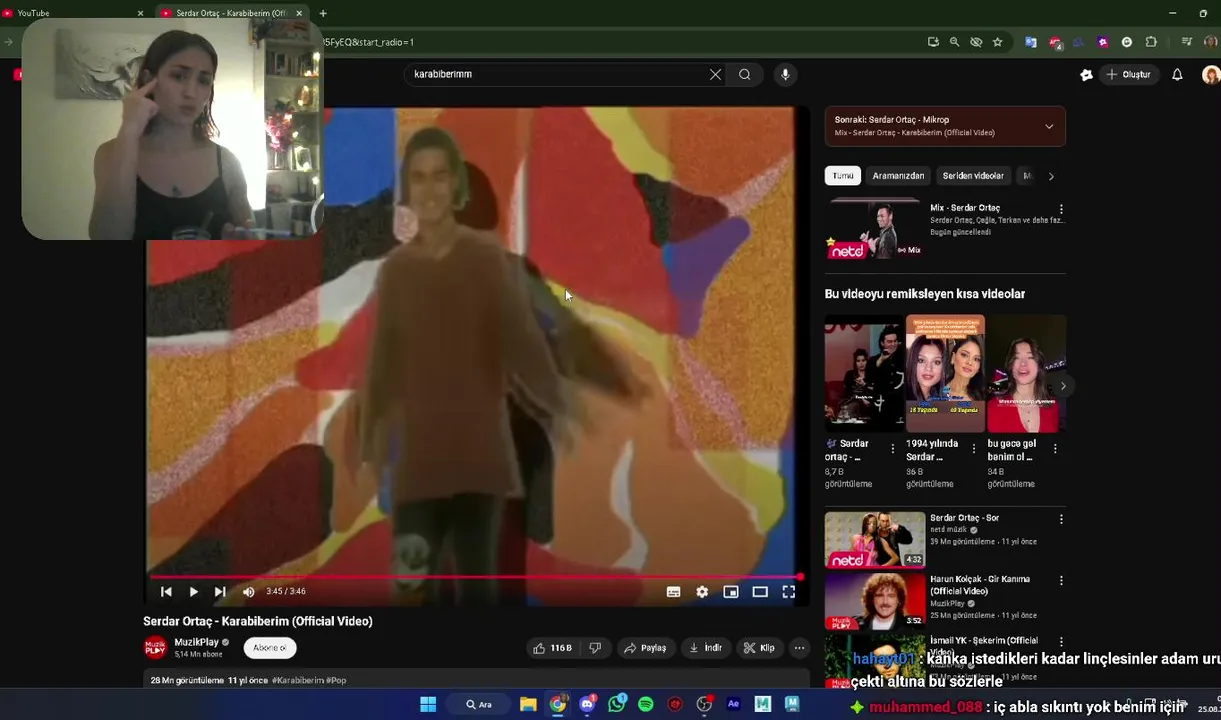Show more remix shorts with right arrow
1221x720 pixels.
click(1063, 386)
